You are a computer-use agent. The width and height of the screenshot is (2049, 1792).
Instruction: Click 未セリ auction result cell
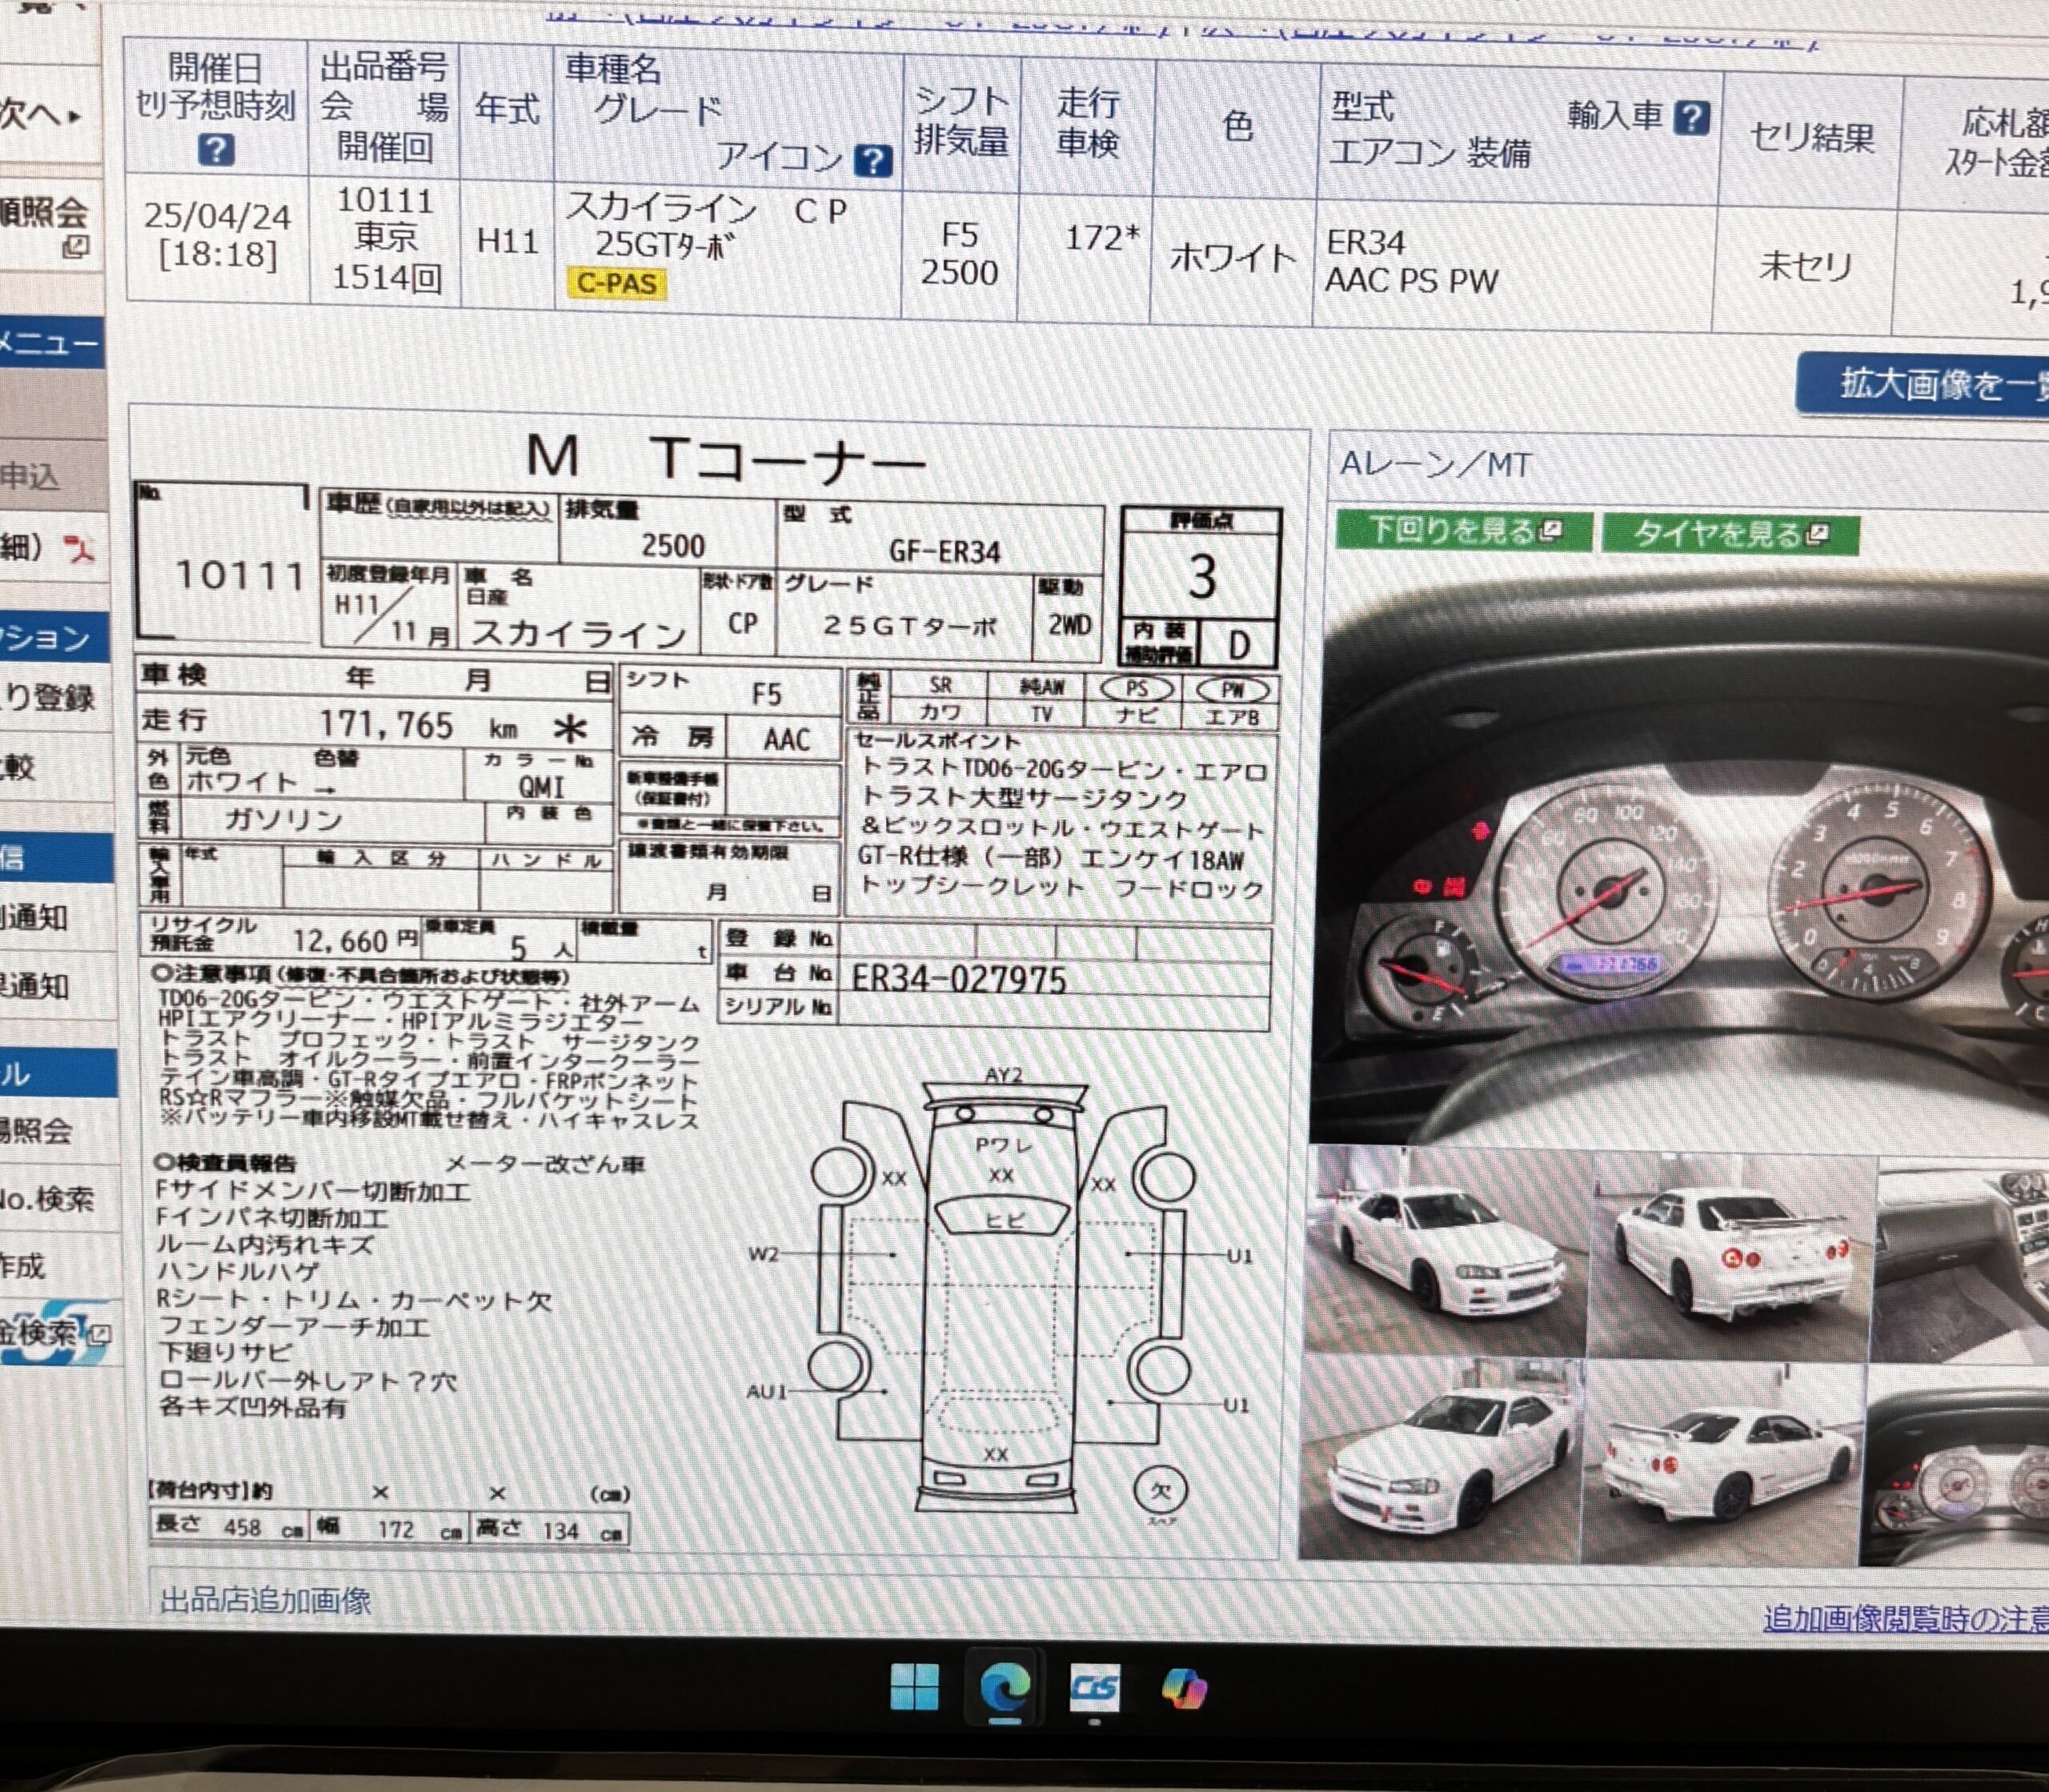click(x=1806, y=266)
